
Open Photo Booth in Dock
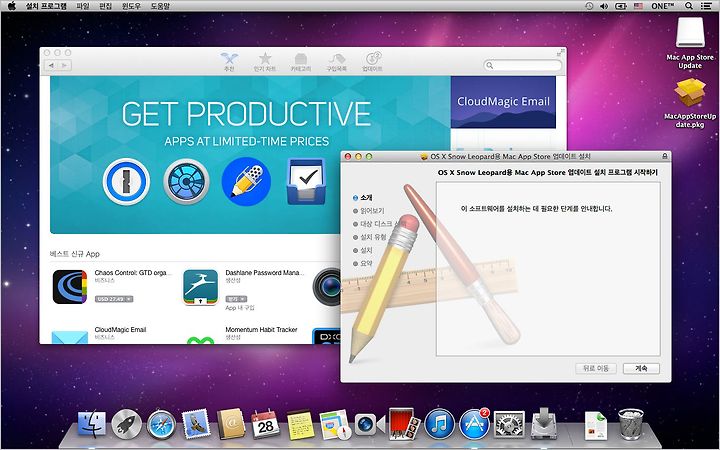click(403, 423)
